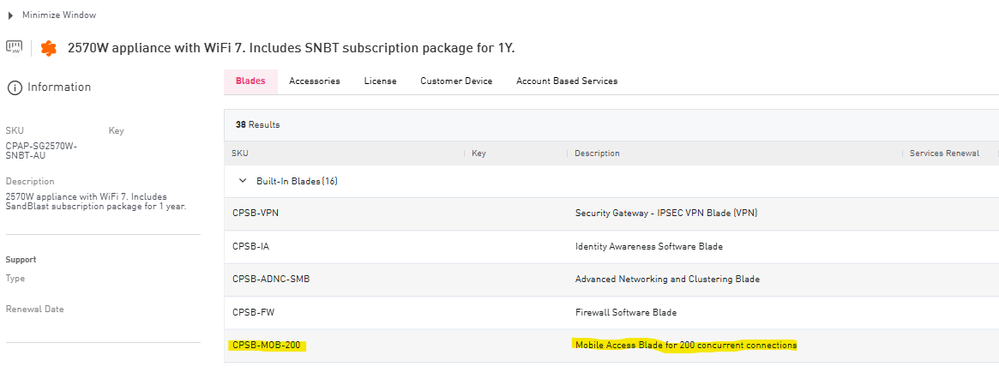Open the Accessories tab

tap(315, 82)
